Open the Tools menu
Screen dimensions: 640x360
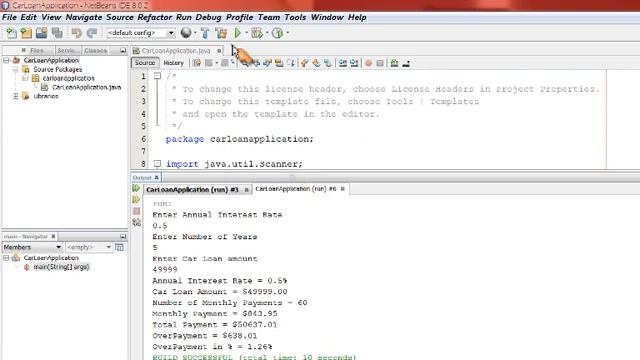(x=295, y=17)
